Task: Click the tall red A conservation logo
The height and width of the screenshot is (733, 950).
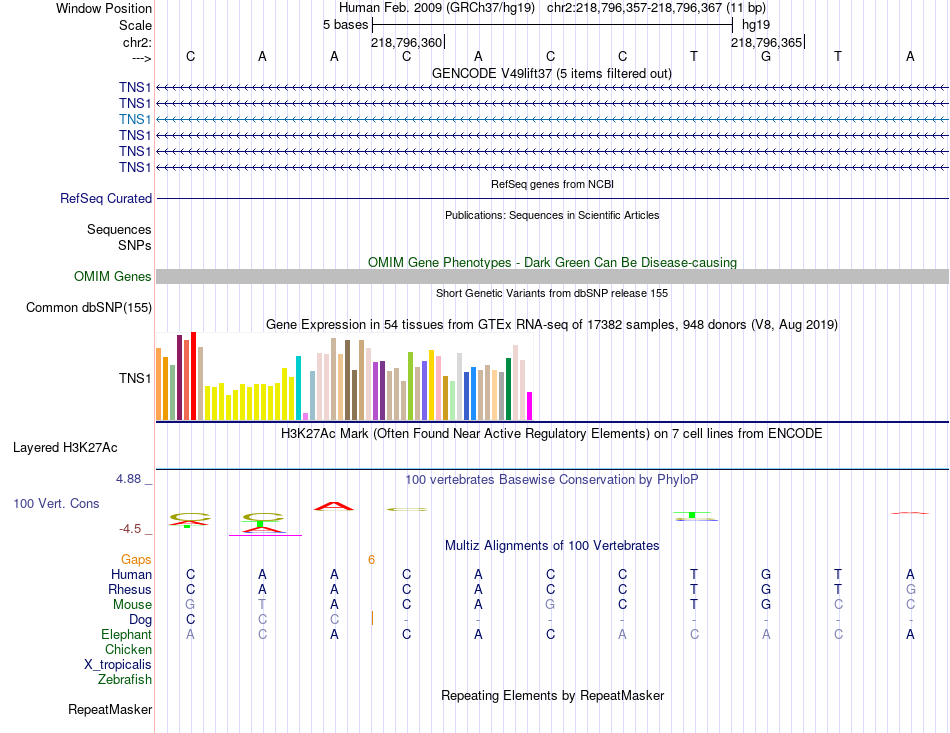Action: point(333,506)
